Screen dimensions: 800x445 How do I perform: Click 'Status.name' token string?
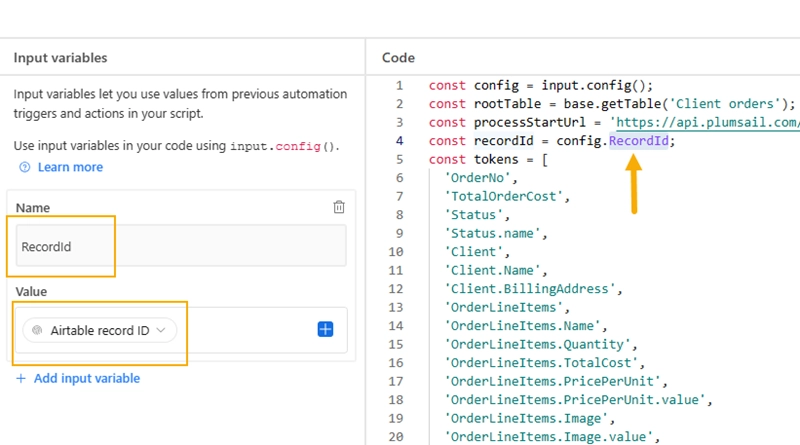pos(492,233)
